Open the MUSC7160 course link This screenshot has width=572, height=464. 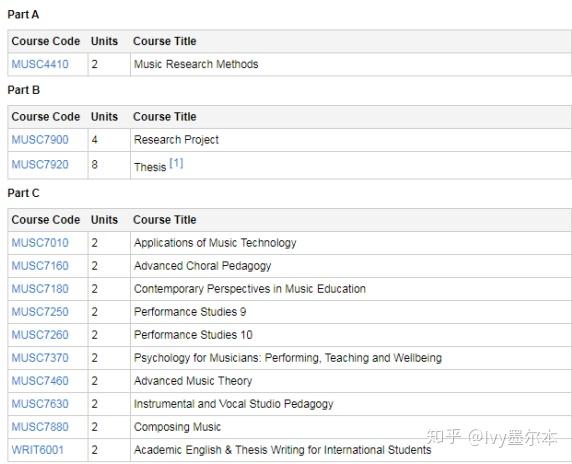click(40, 266)
